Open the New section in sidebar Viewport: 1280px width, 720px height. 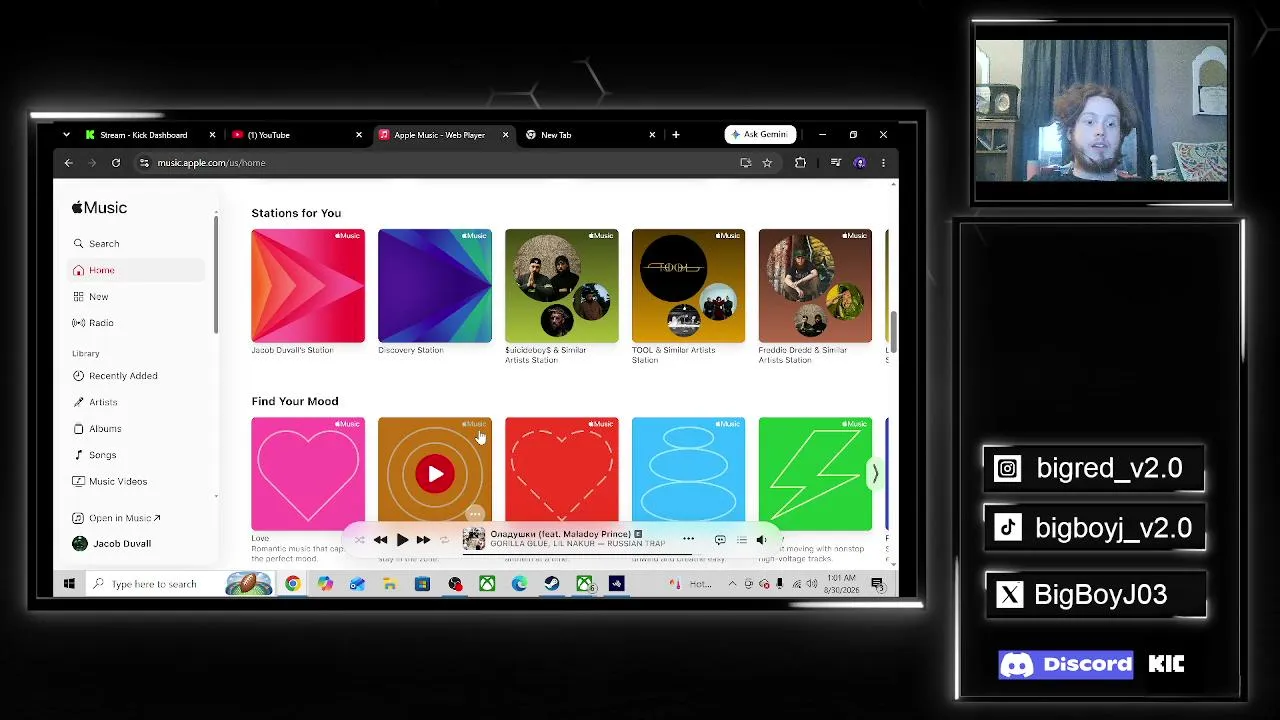click(x=137, y=297)
